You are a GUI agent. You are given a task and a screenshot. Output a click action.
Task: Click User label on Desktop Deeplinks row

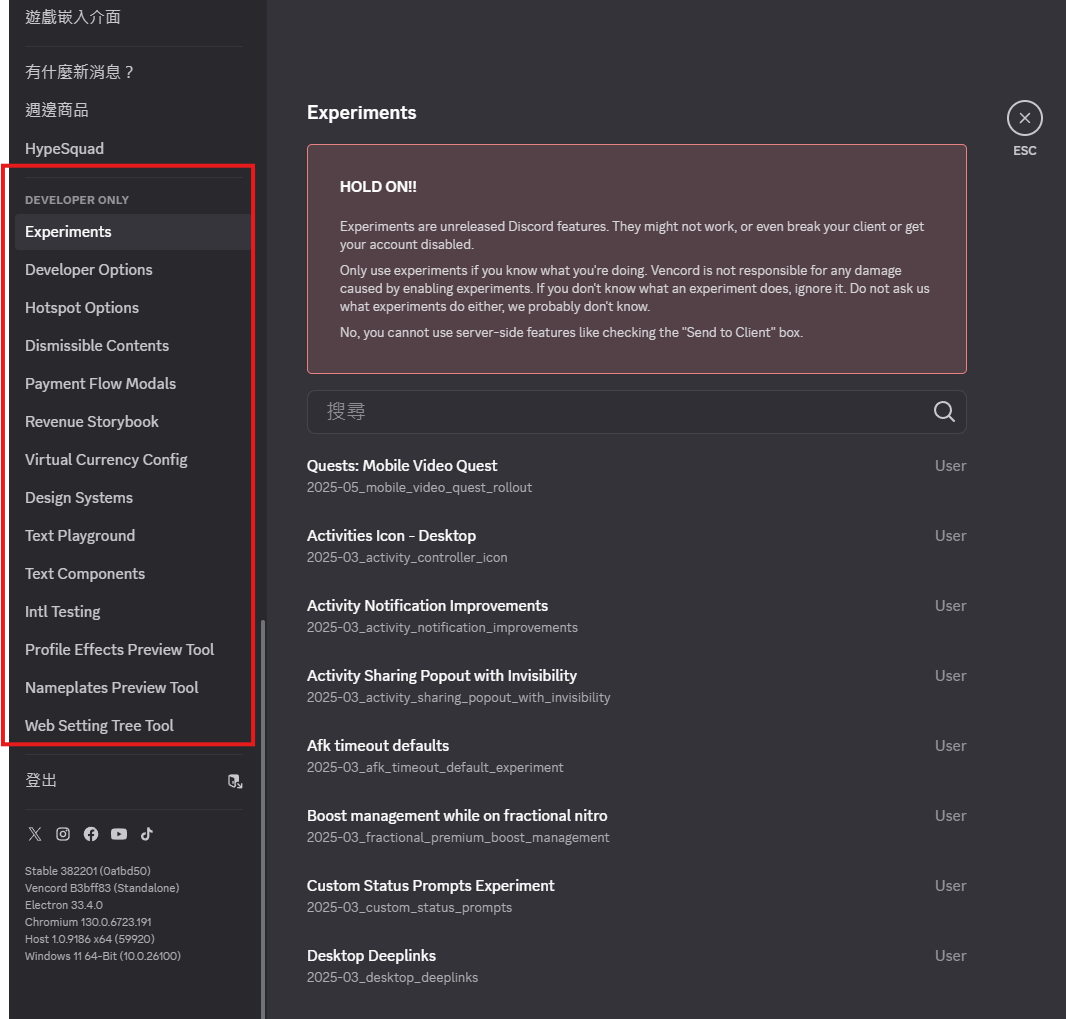pos(950,956)
